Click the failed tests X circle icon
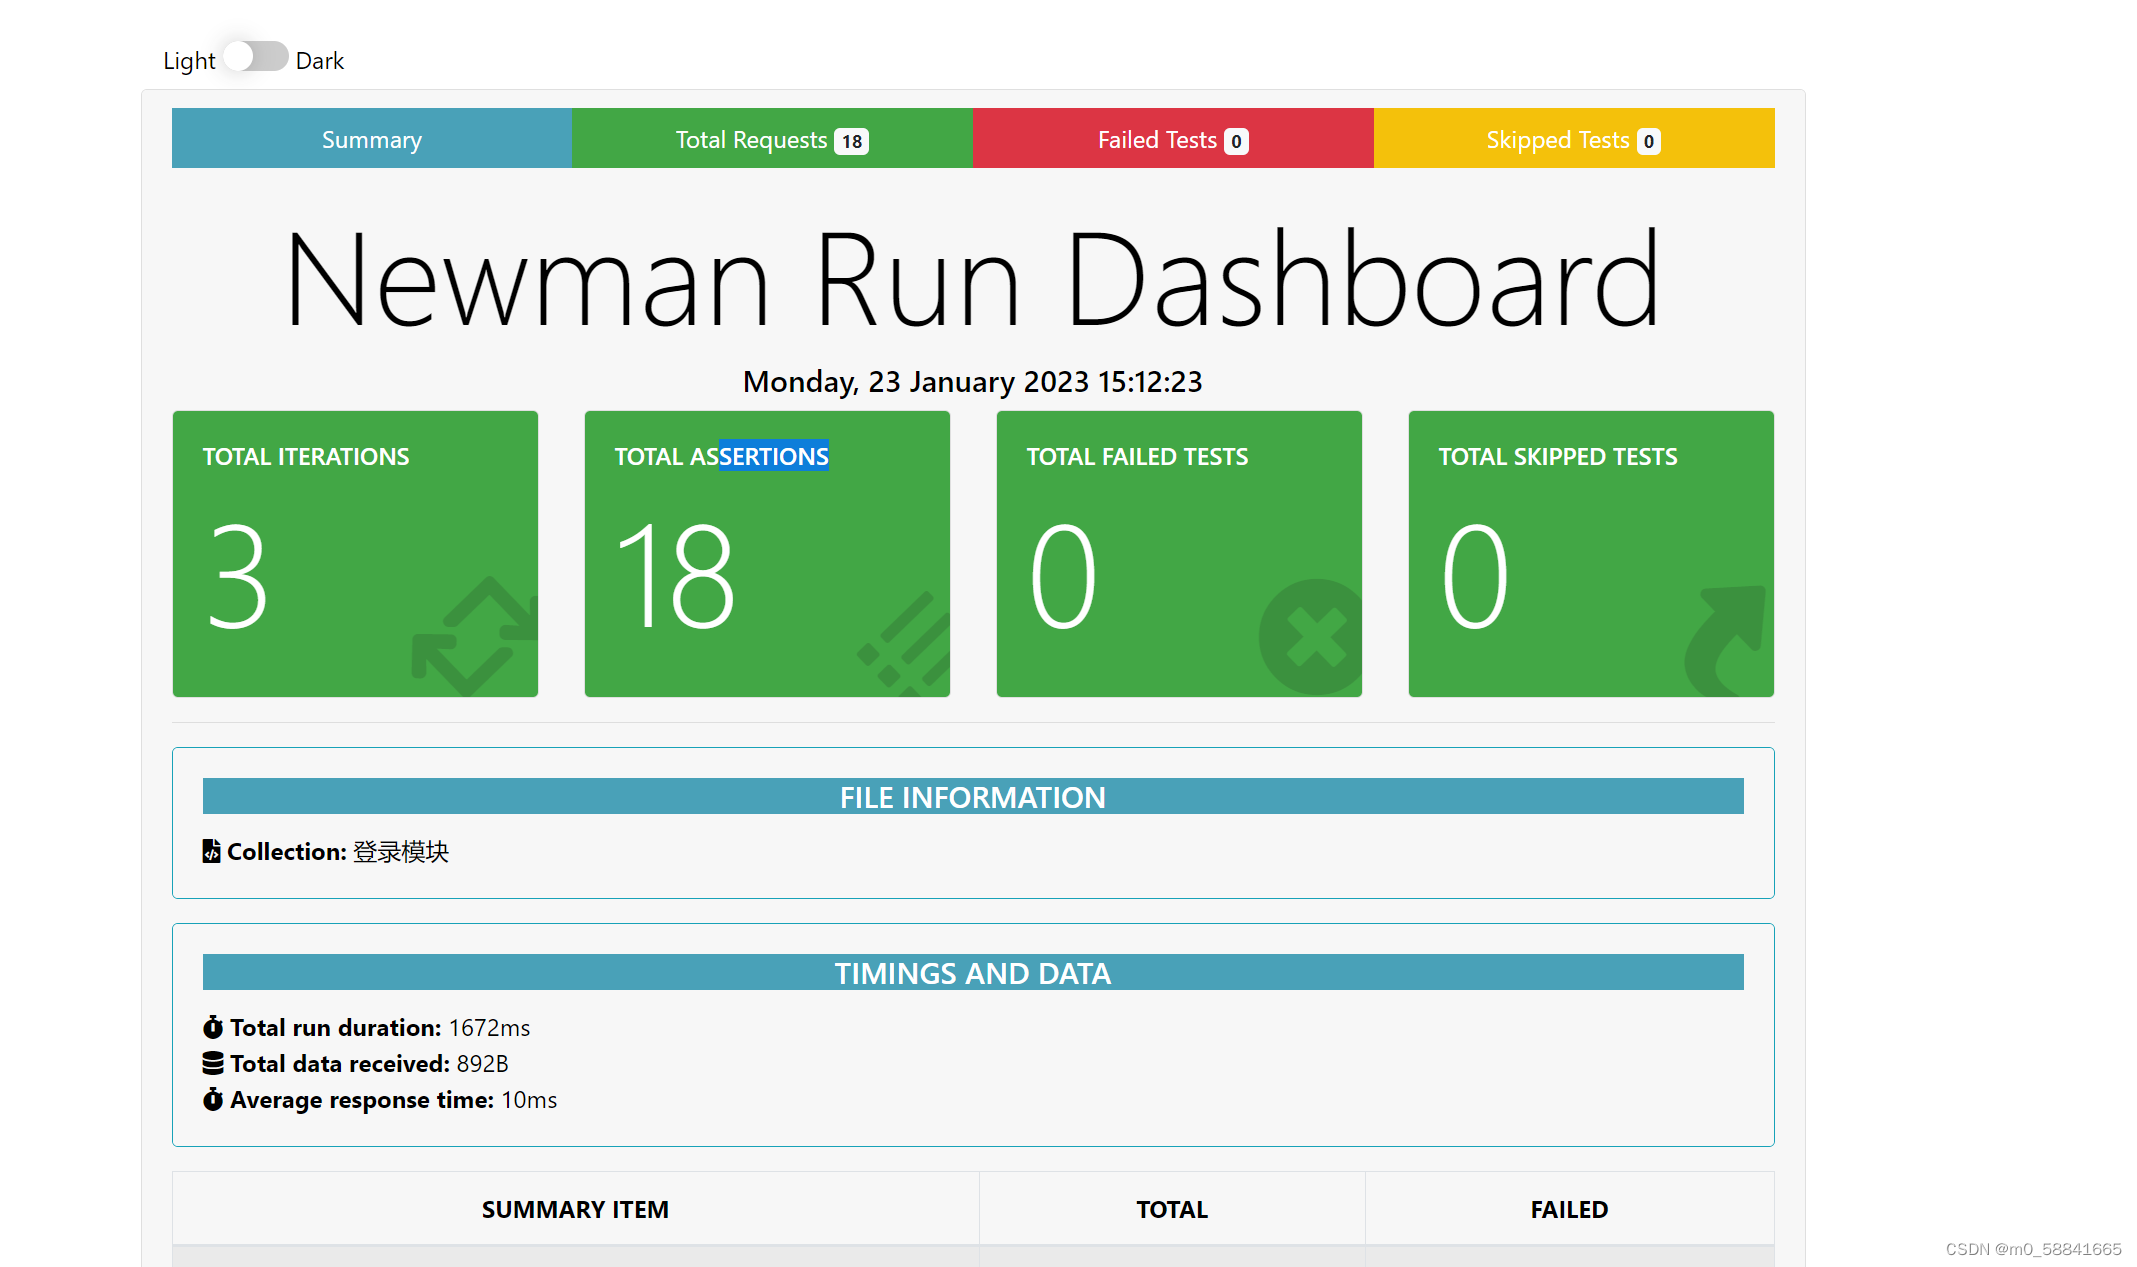Viewport: 2137px width, 1267px height. 1312,637
